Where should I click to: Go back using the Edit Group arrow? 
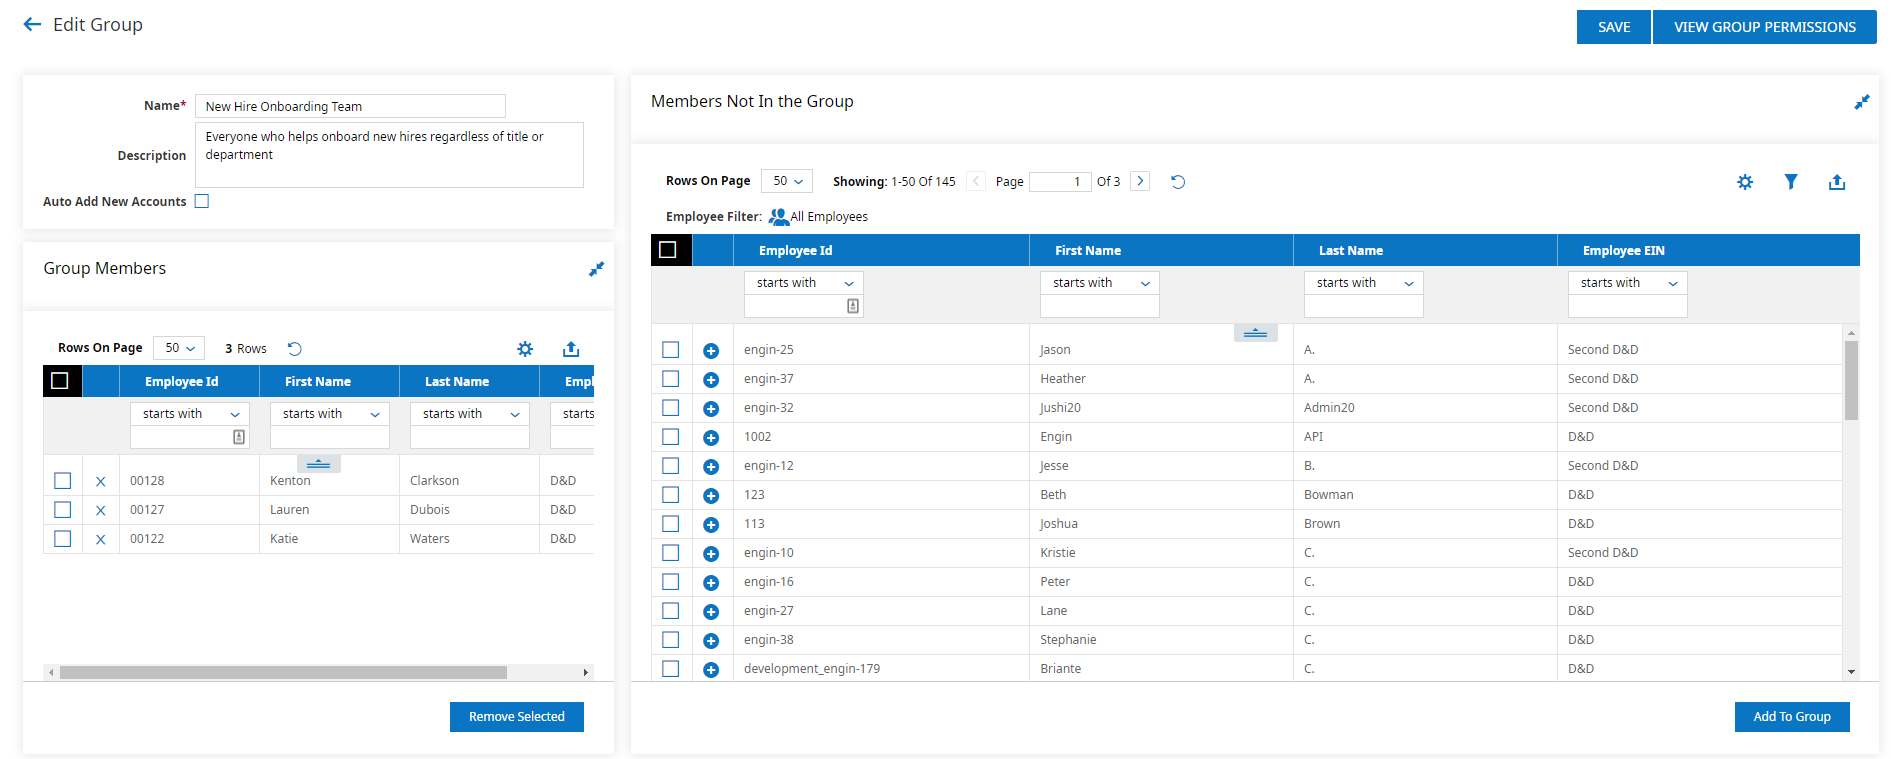click(32, 25)
